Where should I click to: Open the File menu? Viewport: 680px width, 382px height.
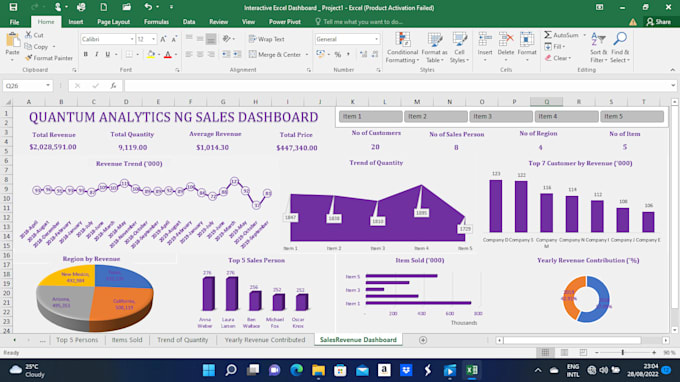pyautogui.click(x=14, y=22)
